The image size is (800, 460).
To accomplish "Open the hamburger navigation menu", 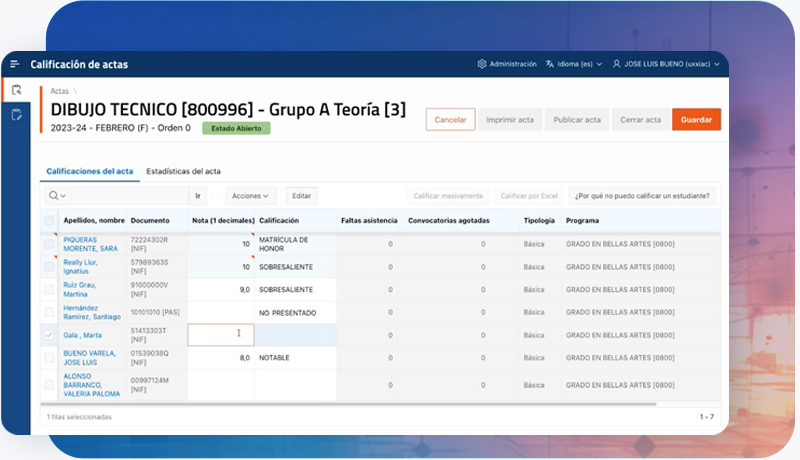I will [x=15, y=65].
